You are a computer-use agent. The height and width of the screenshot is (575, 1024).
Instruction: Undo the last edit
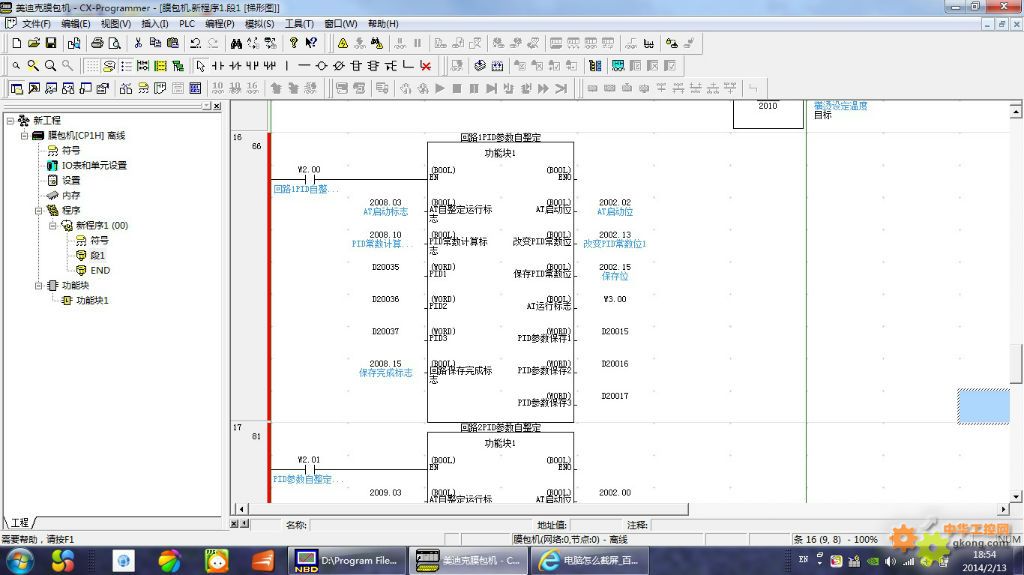[x=195, y=43]
